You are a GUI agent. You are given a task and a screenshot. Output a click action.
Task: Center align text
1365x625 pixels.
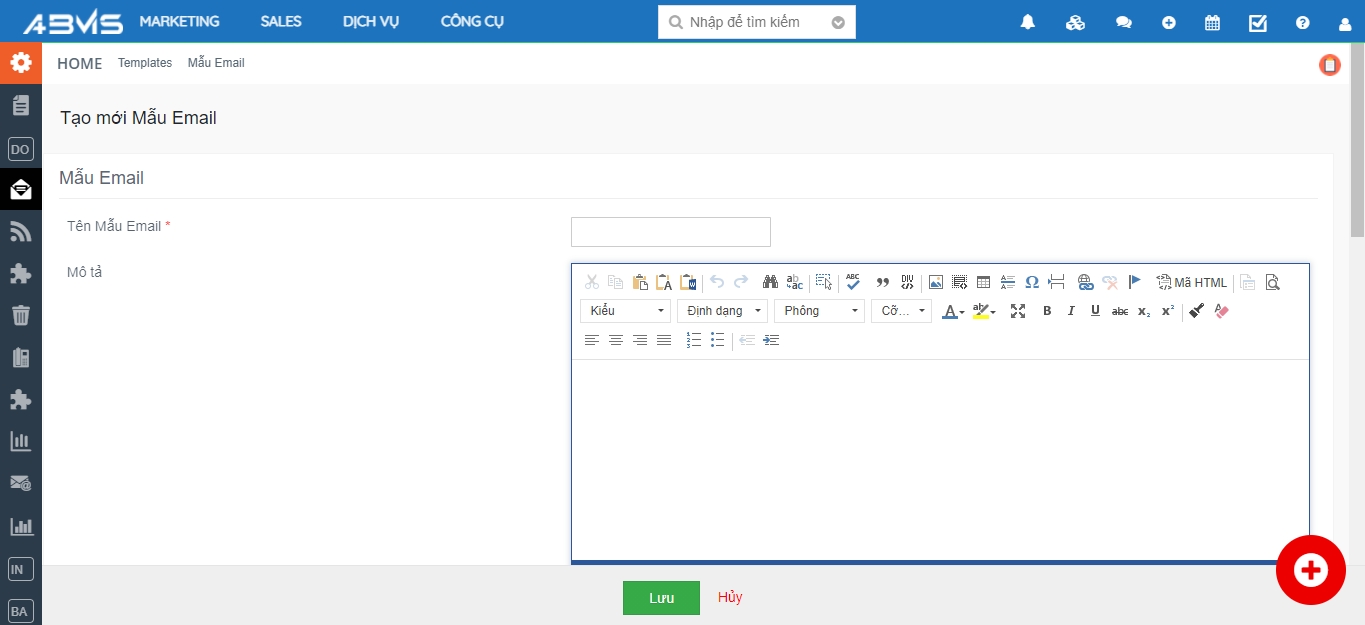click(616, 340)
